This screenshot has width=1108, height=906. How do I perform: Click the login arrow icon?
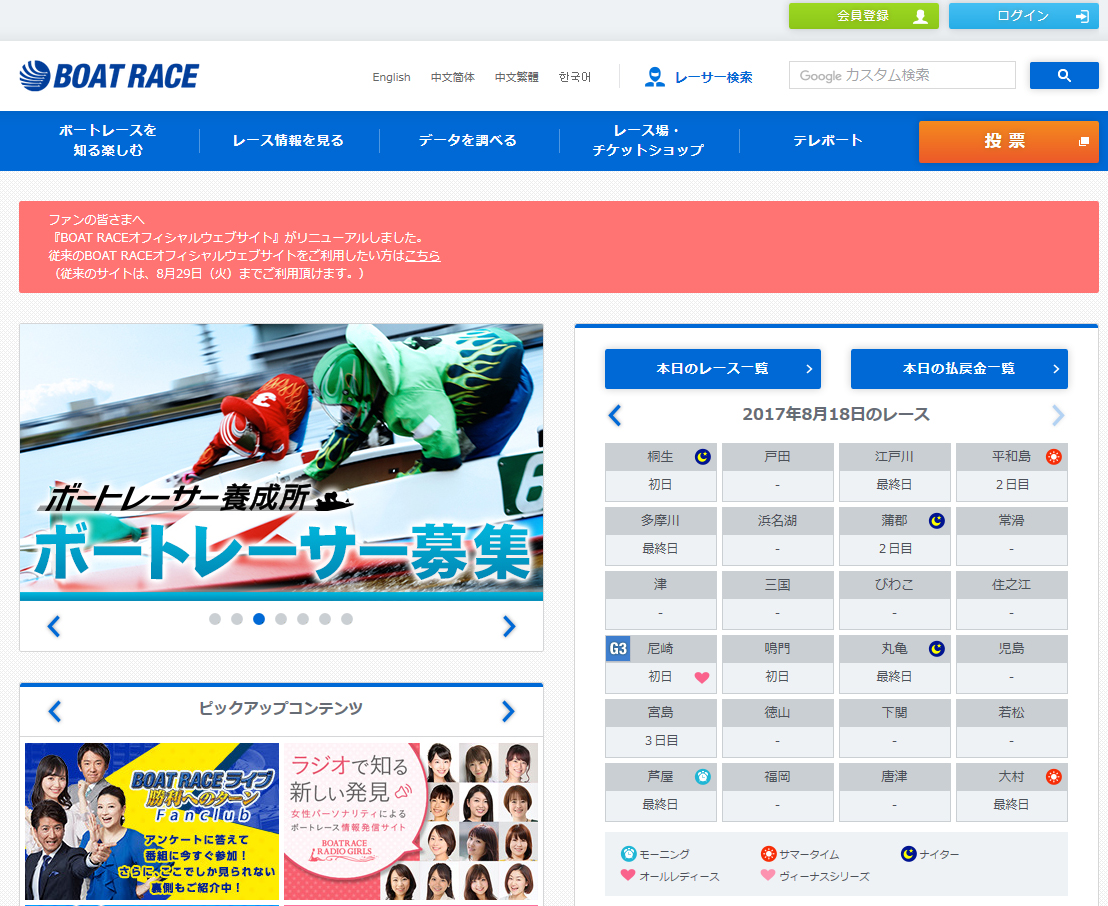(x=1082, y=16)
